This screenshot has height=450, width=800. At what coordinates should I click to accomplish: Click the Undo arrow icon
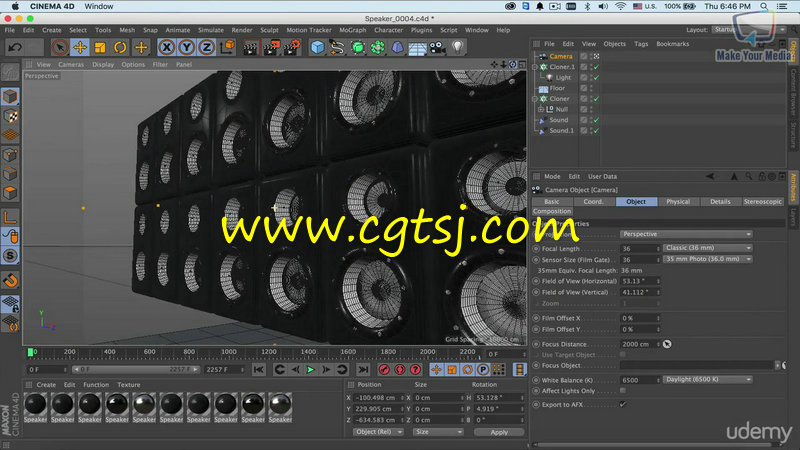(15, 47)
